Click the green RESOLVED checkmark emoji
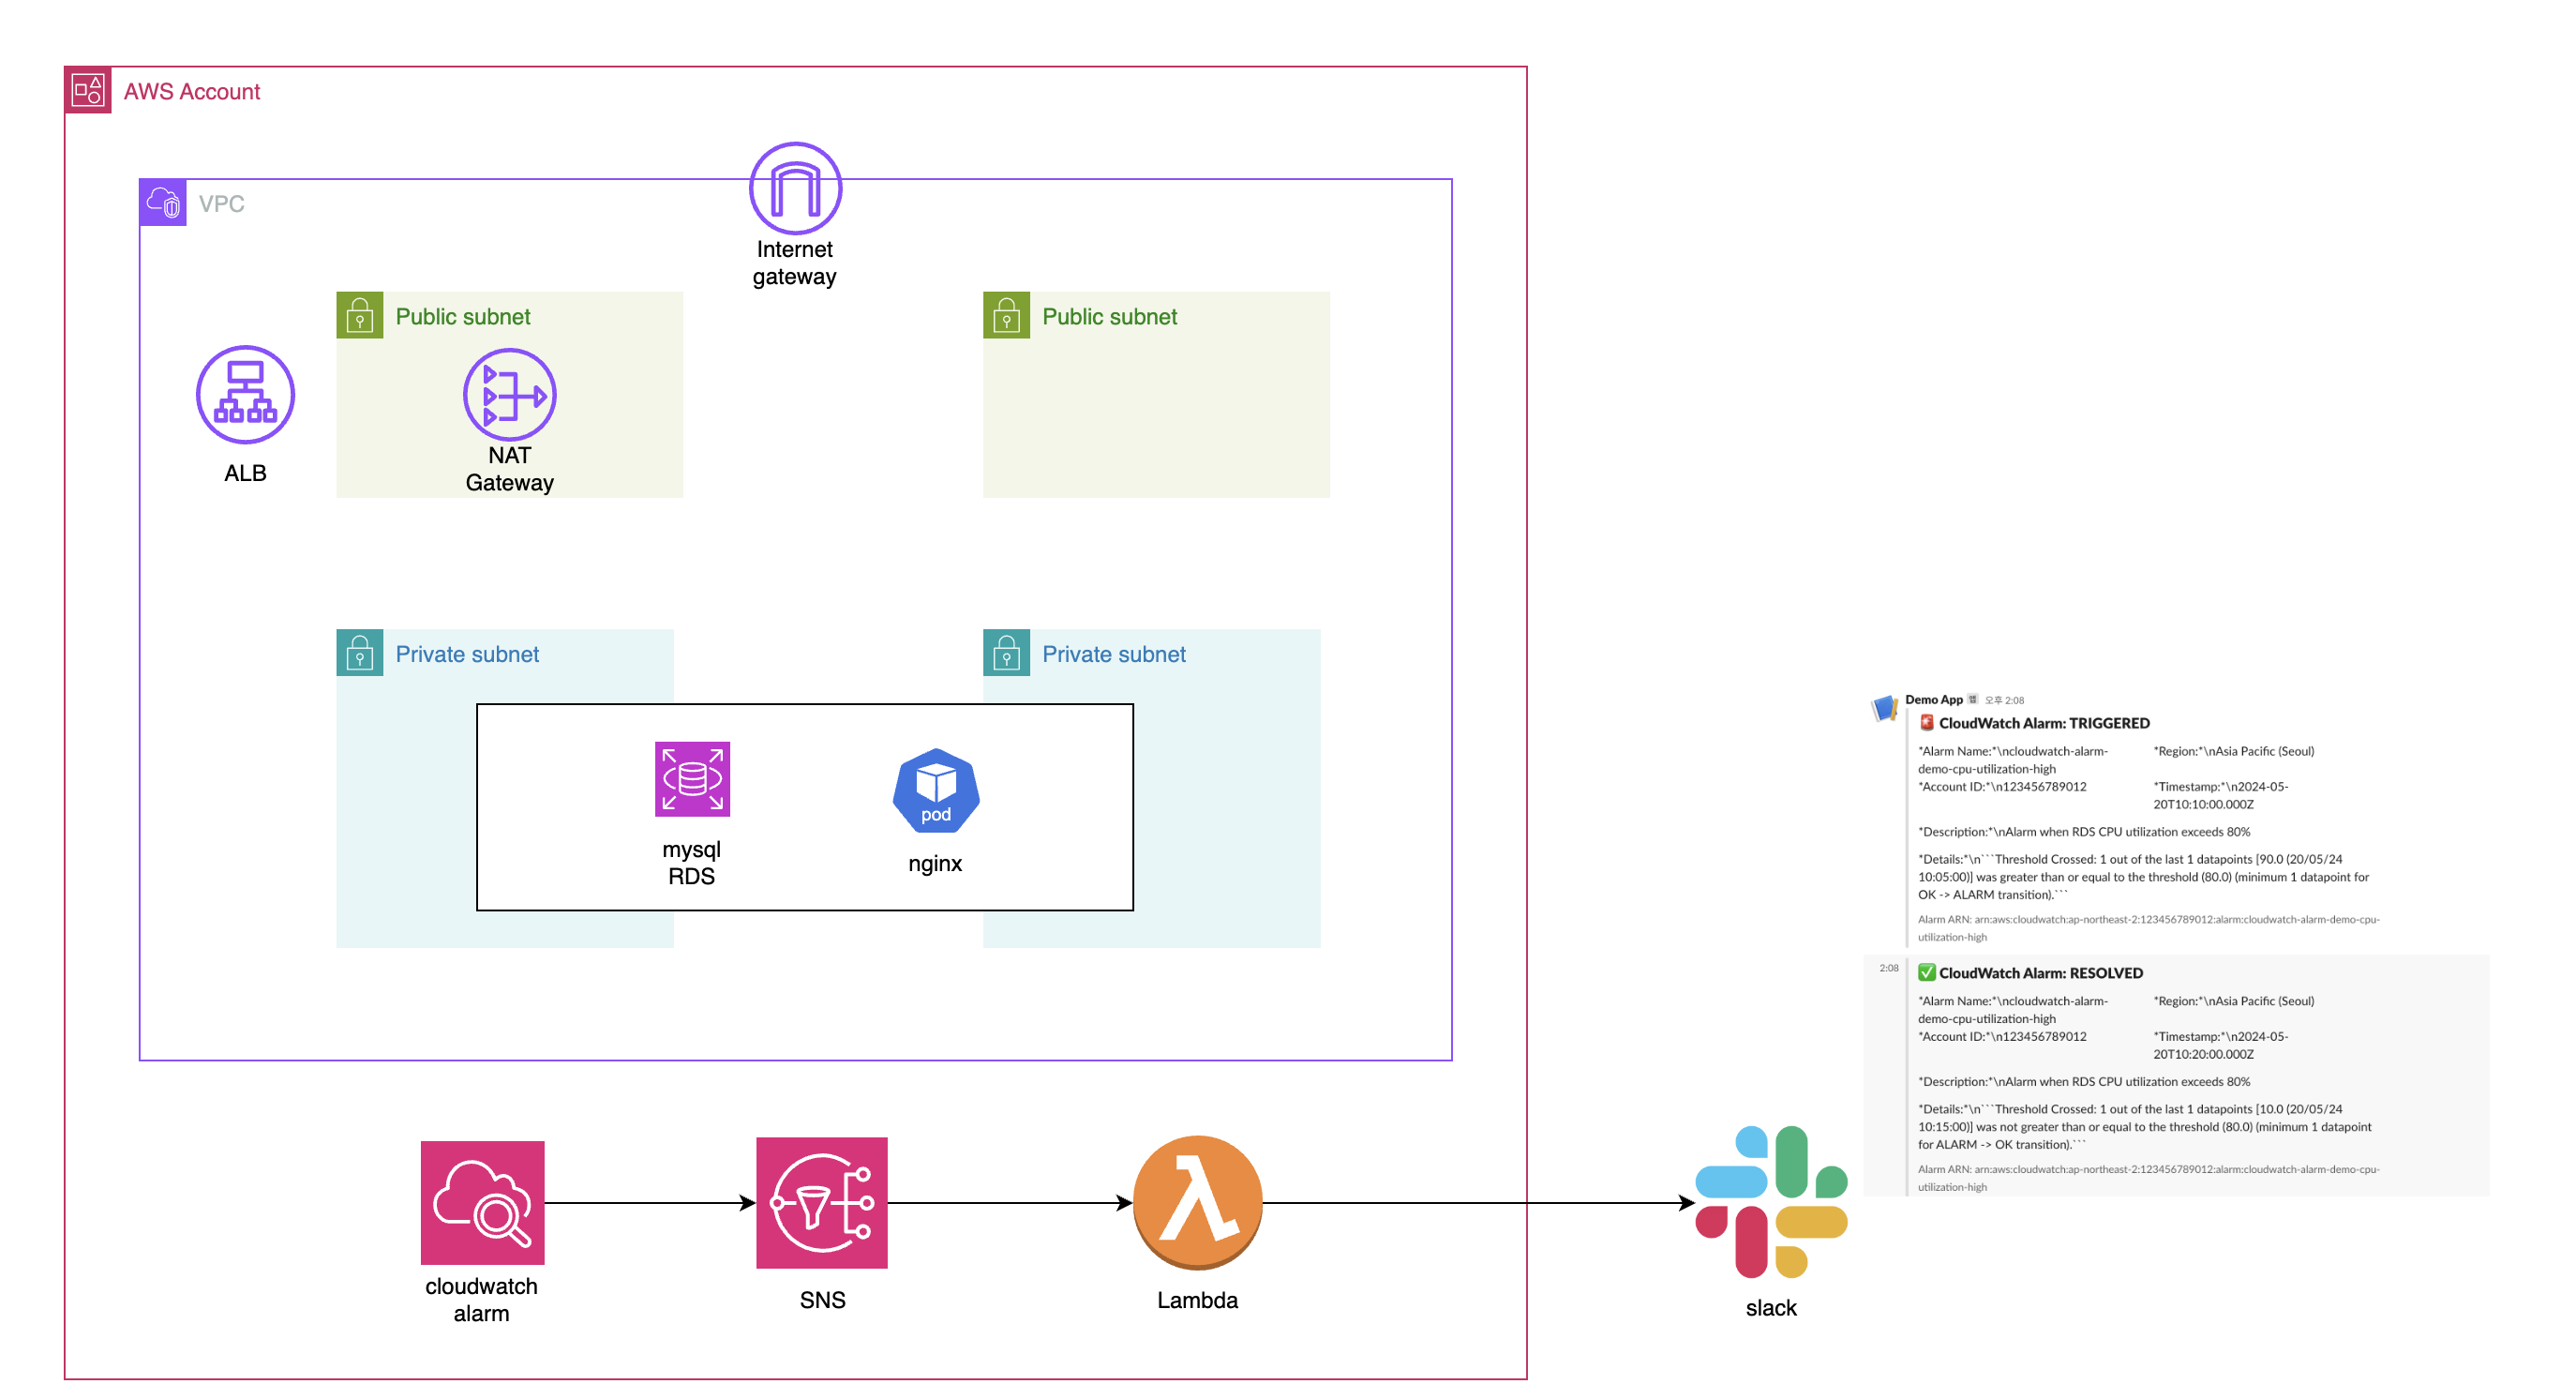This screenshot has height=1384, width=2576. pyautogui.click(x=1926, y=972)
